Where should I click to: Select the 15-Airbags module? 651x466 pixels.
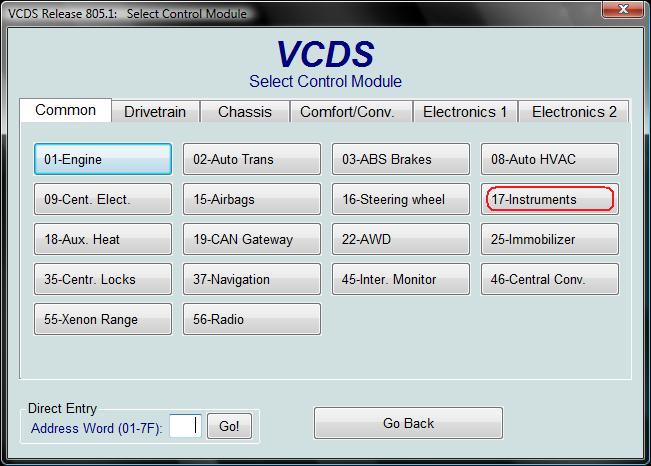tap(252, 199)
